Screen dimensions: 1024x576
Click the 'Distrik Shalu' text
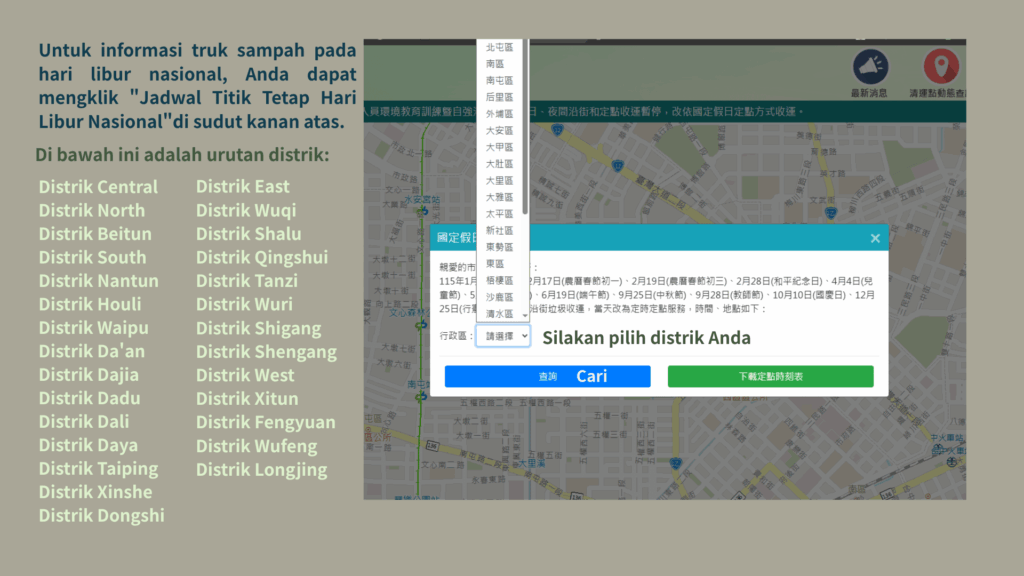coord(249,234)
